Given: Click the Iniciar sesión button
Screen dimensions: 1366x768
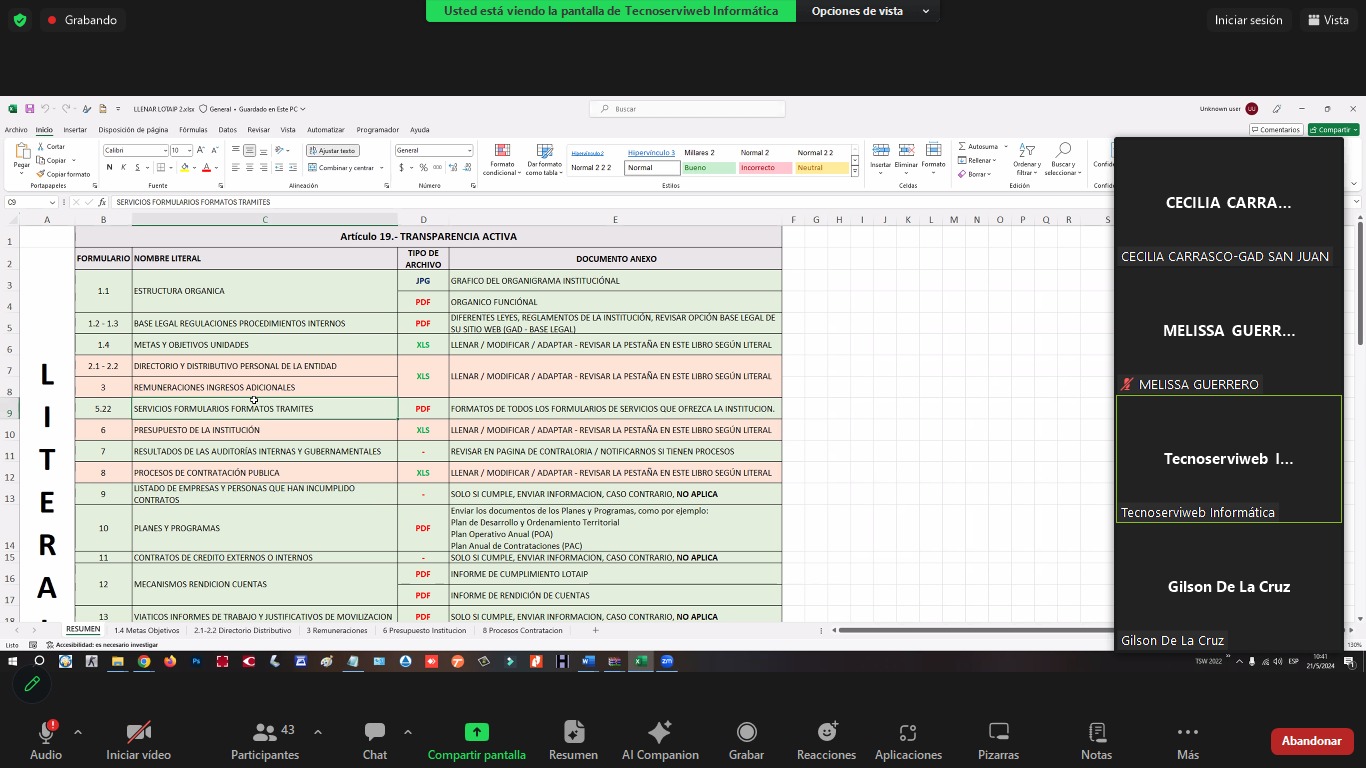Looking at the screenshot, I should pos(1247,20).
